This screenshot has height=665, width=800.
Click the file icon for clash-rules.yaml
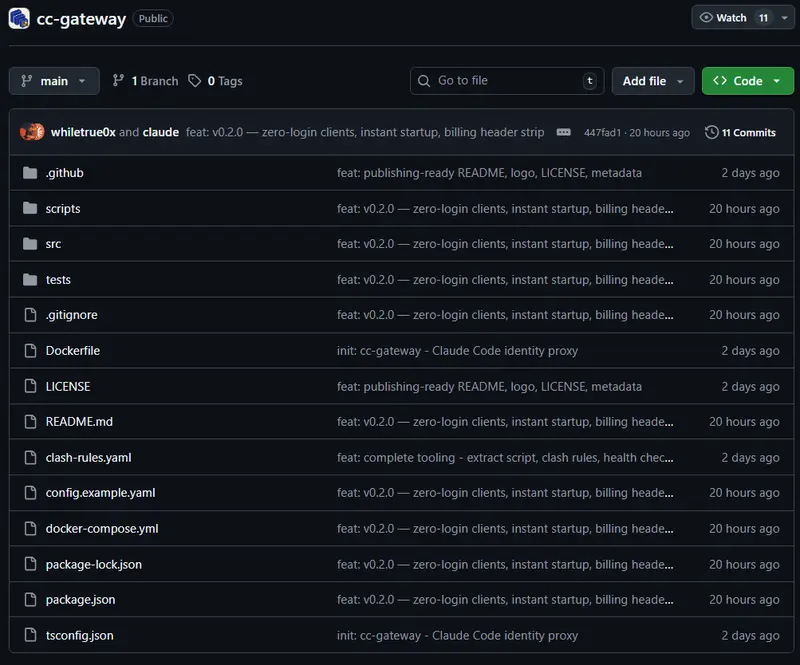tap(31, 457)
